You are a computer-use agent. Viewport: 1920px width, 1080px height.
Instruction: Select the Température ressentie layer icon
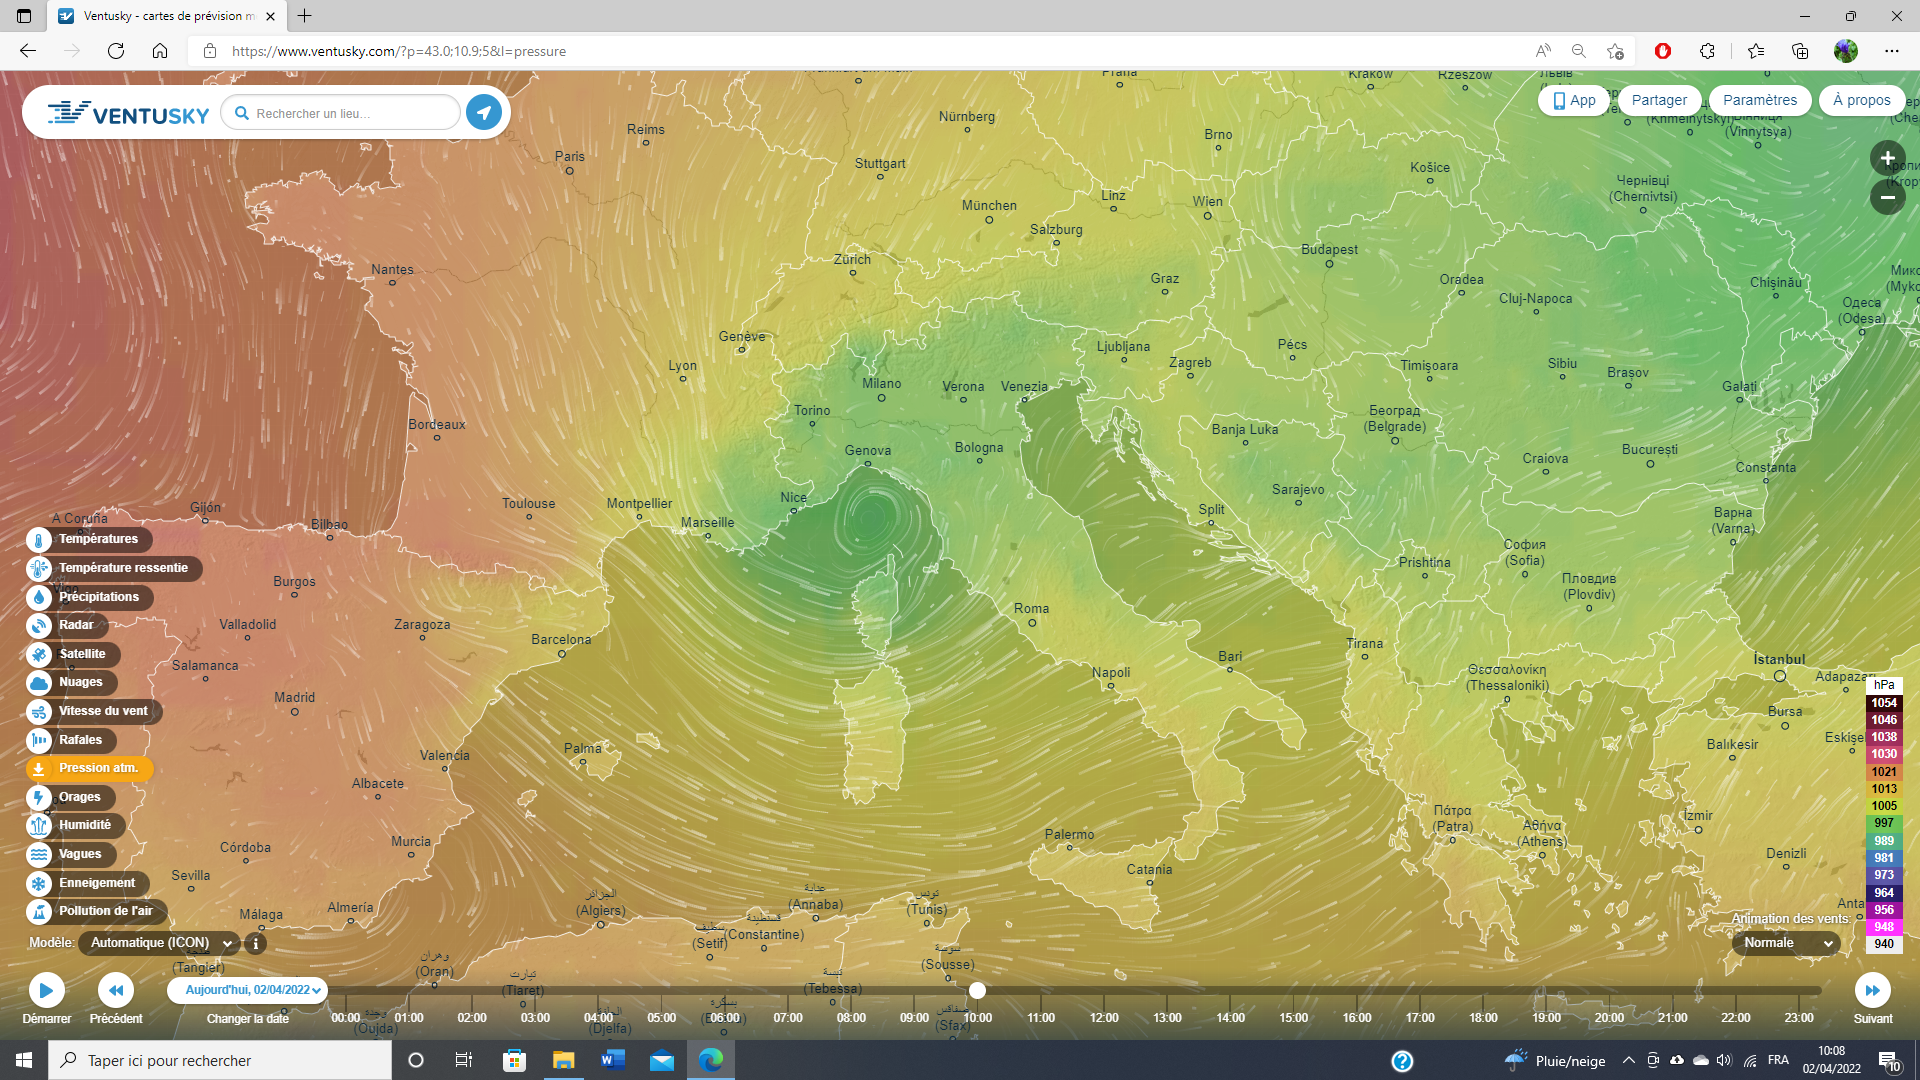[x=38, y=569]
